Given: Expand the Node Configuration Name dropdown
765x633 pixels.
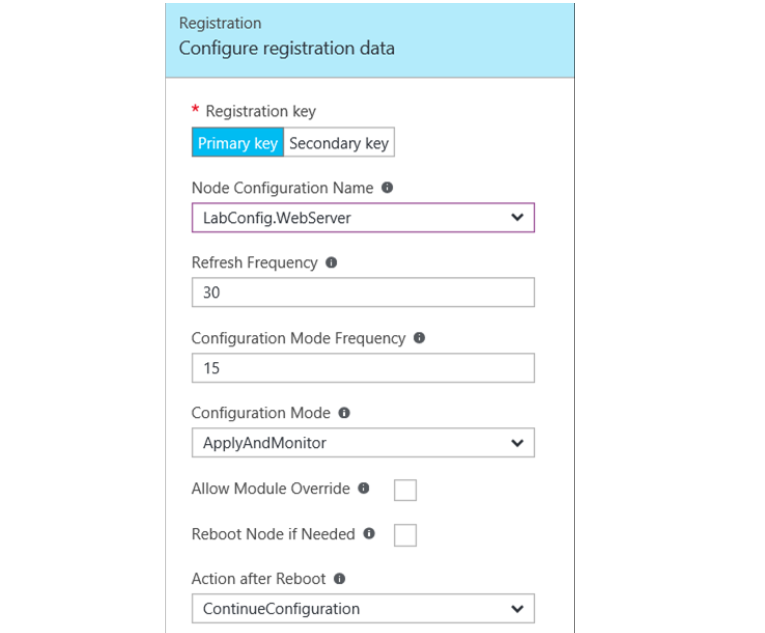Looking at the screenshot, I should (516, 217).
